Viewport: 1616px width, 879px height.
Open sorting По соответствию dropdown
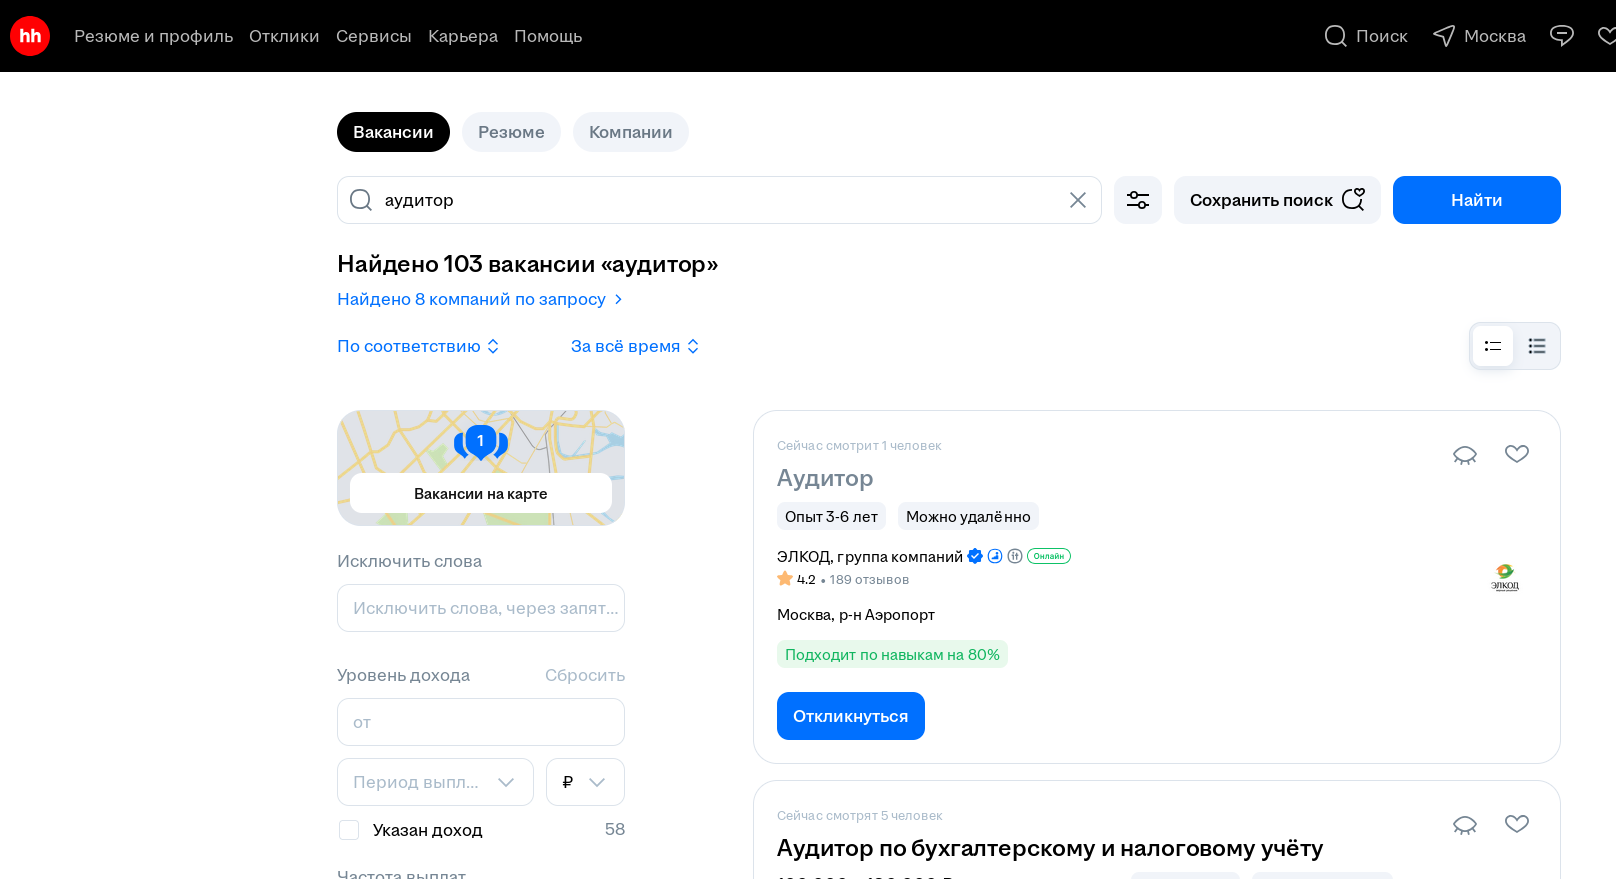pos(418,346)
